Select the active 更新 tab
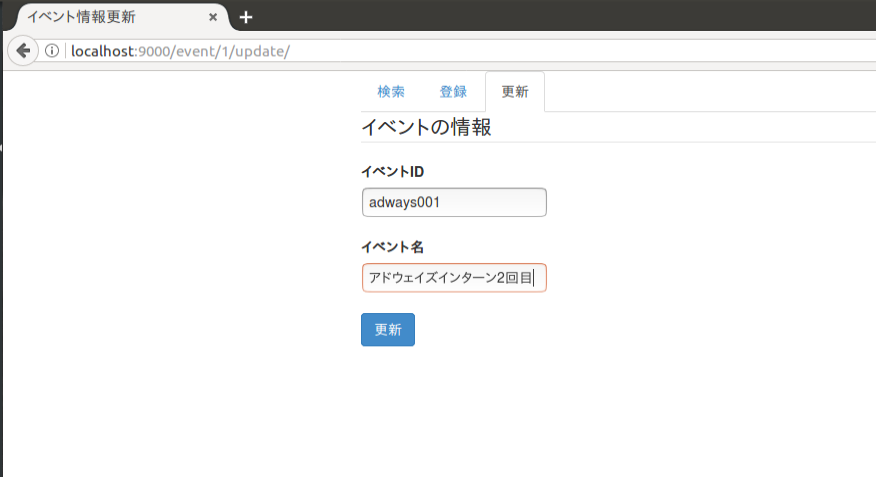876x477 pixels. pos(515,92)
